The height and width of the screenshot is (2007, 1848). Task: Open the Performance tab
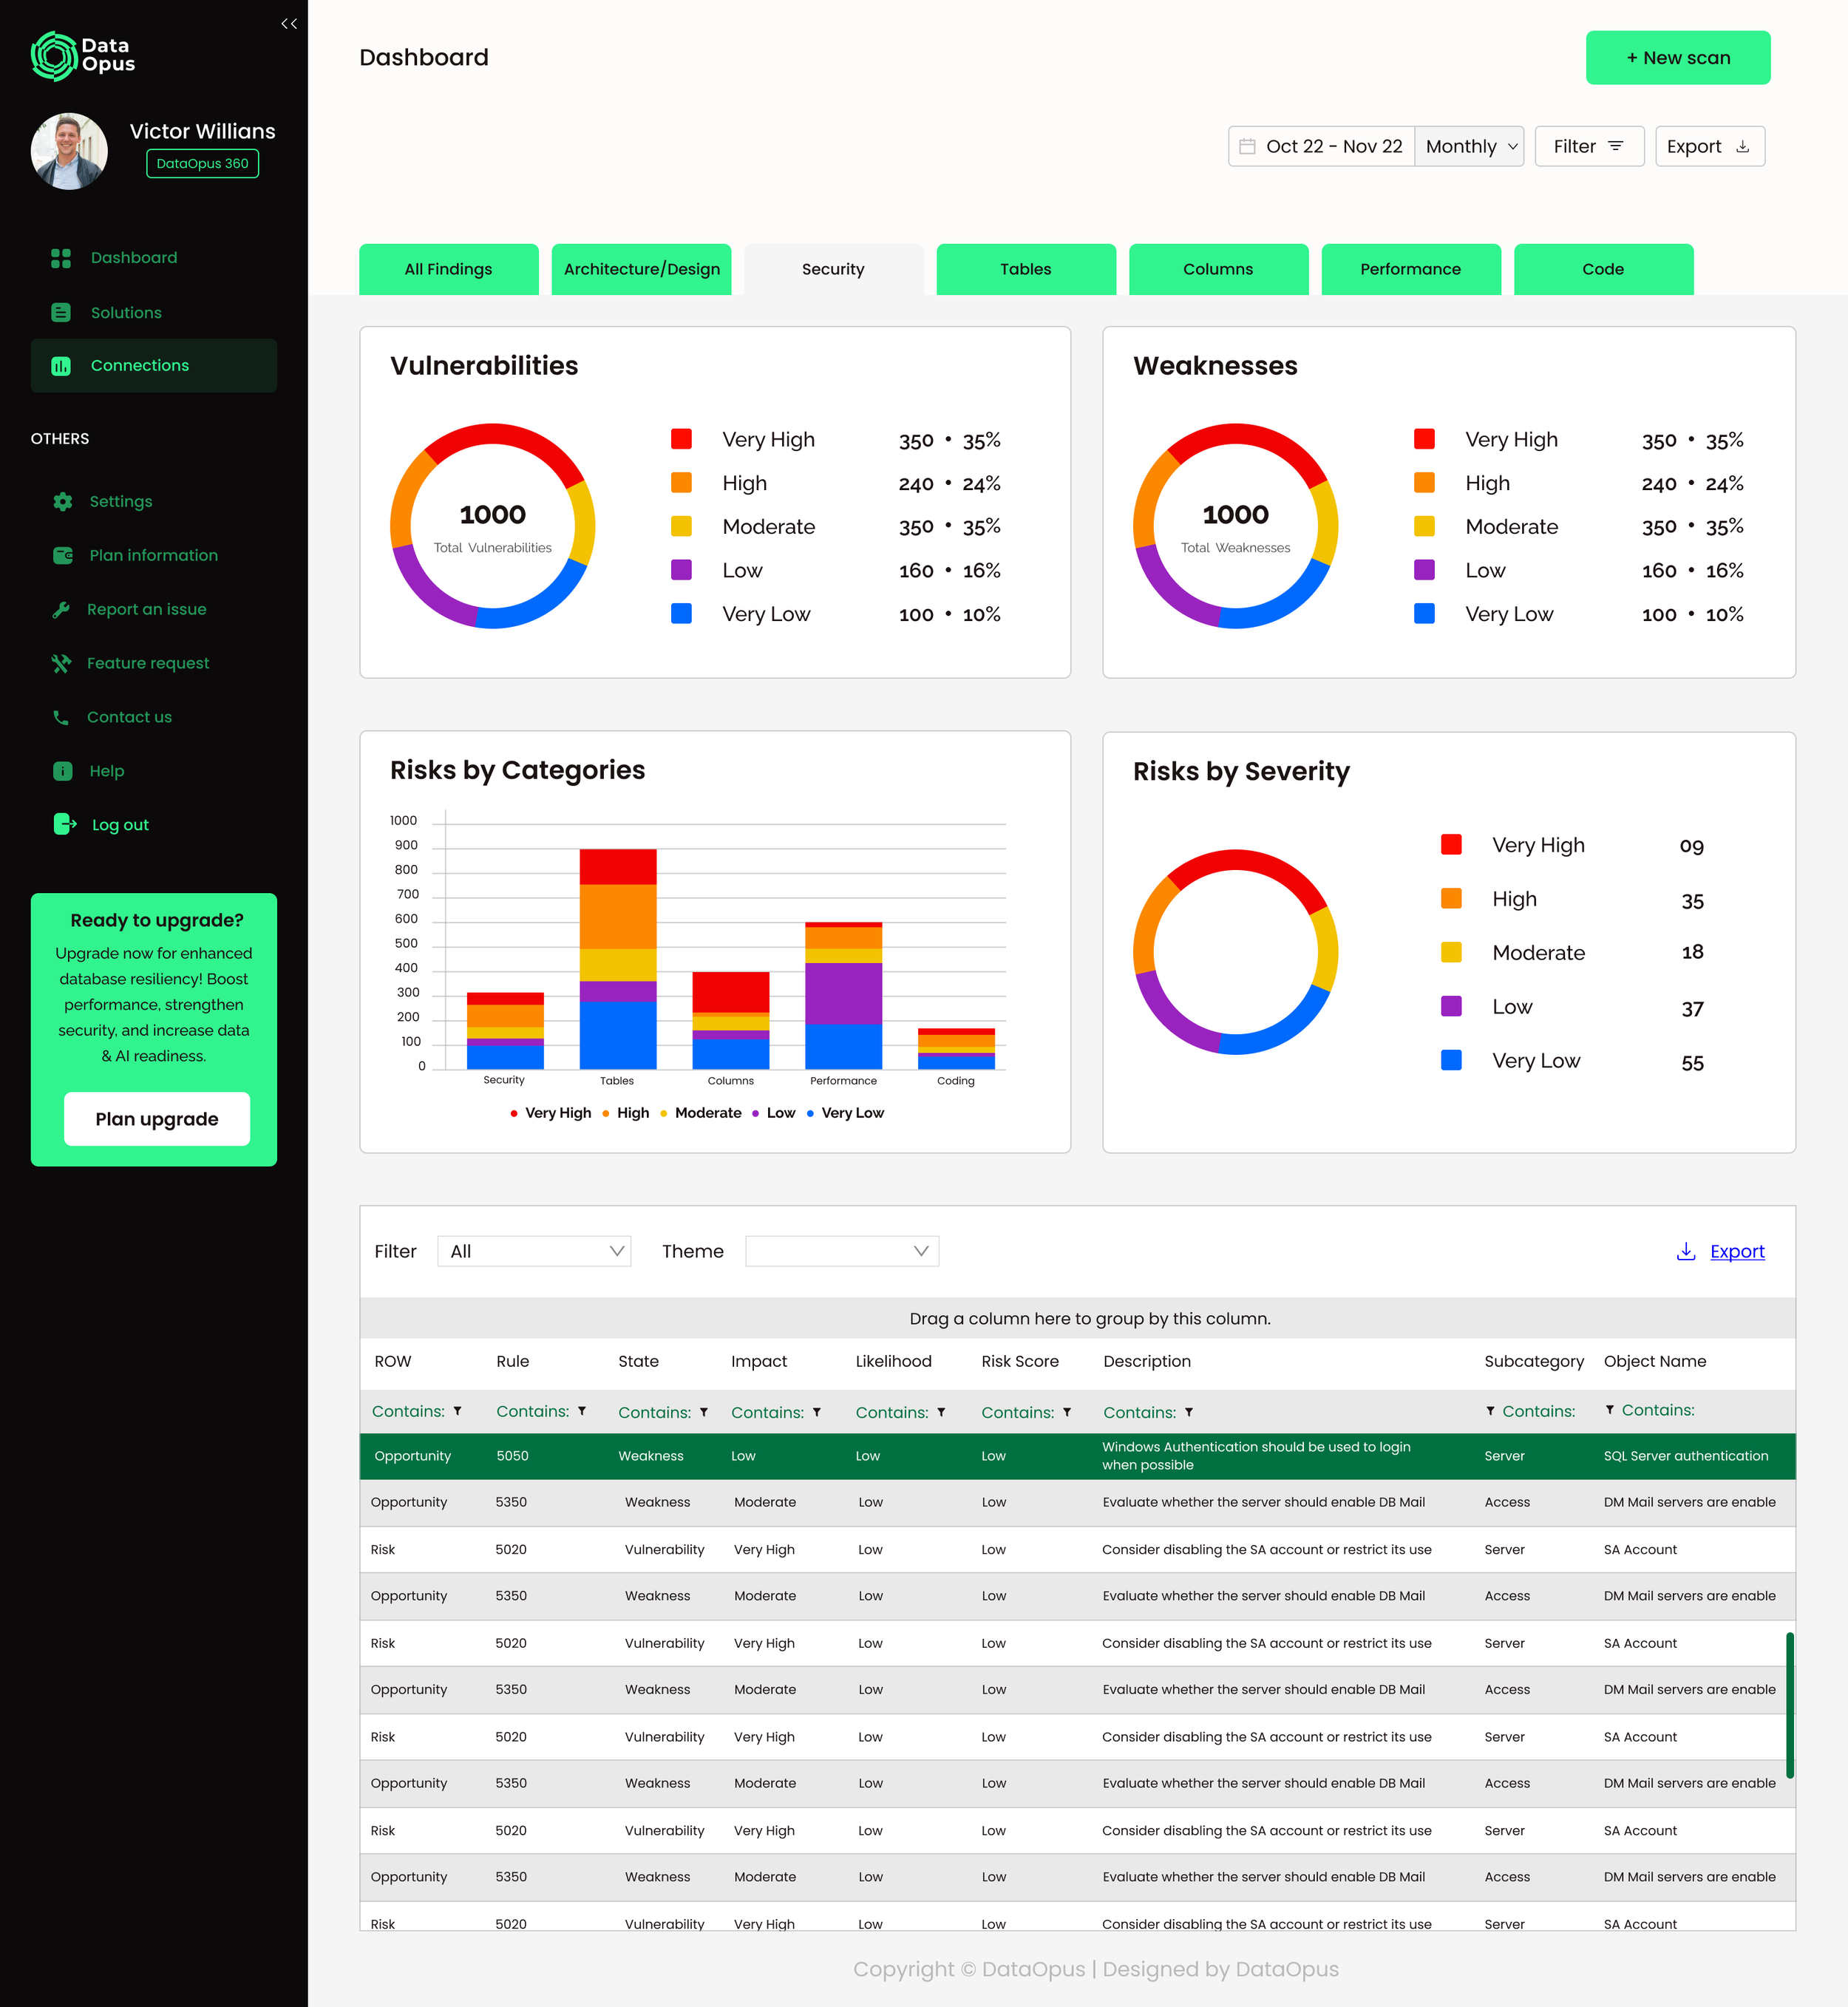pos(1411,270)
